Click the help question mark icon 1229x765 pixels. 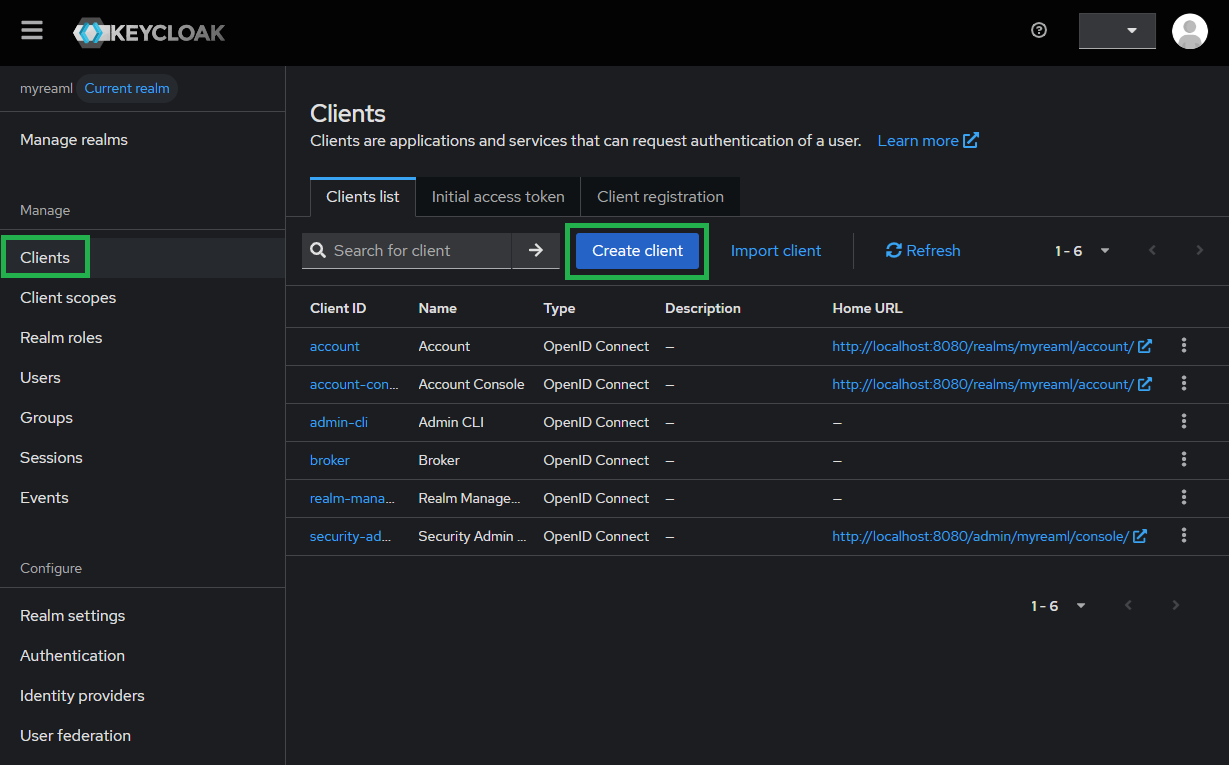click(x=1039, y=31)
